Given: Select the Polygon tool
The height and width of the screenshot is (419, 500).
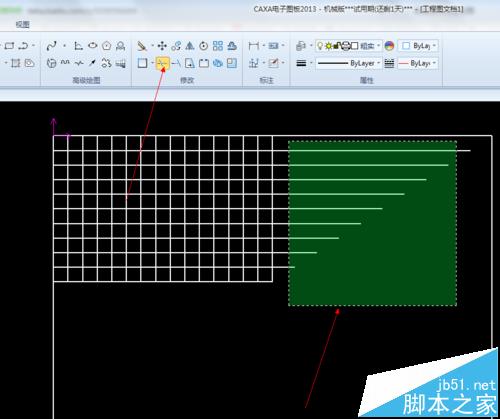Looking at the screenshot, I should 107,46.
